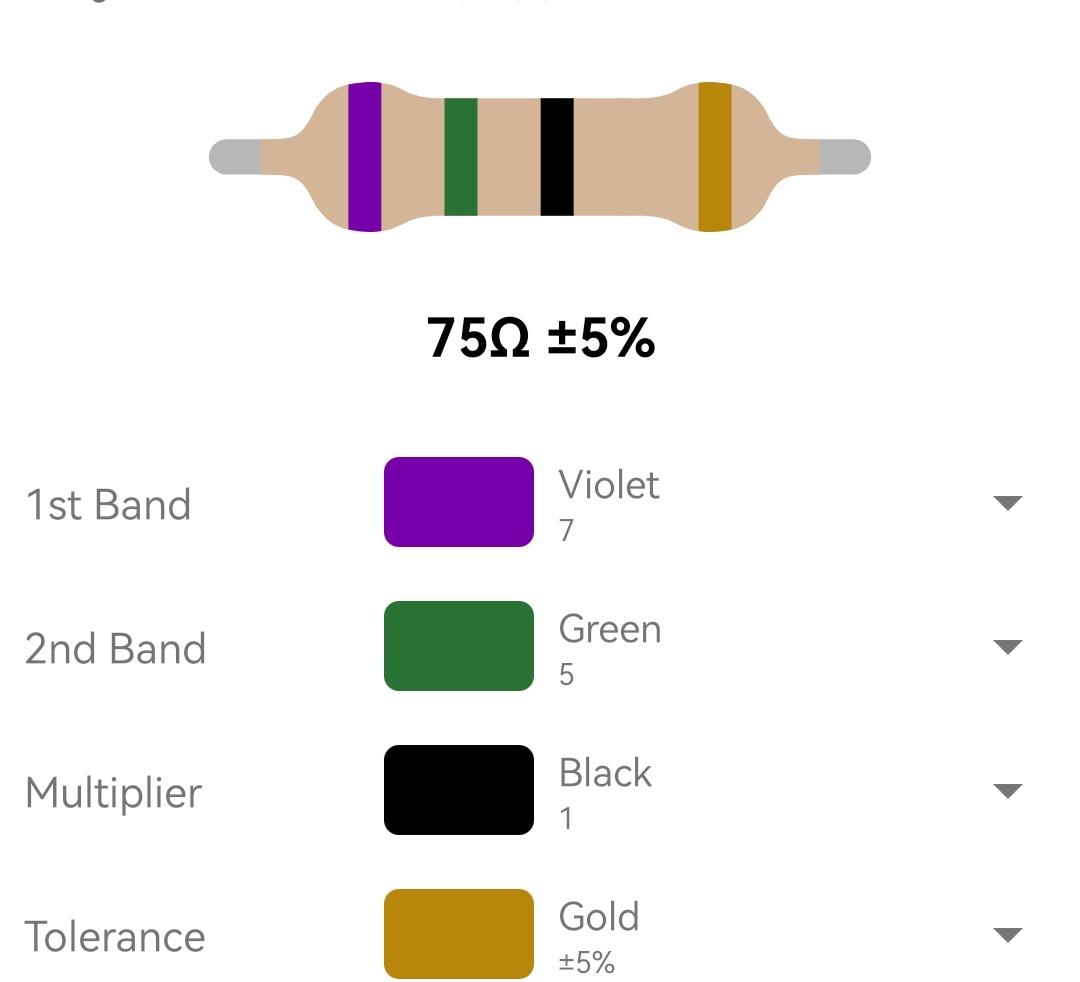Select the black color swatch
Screen dimensions: 1080x982
point(459,790)
